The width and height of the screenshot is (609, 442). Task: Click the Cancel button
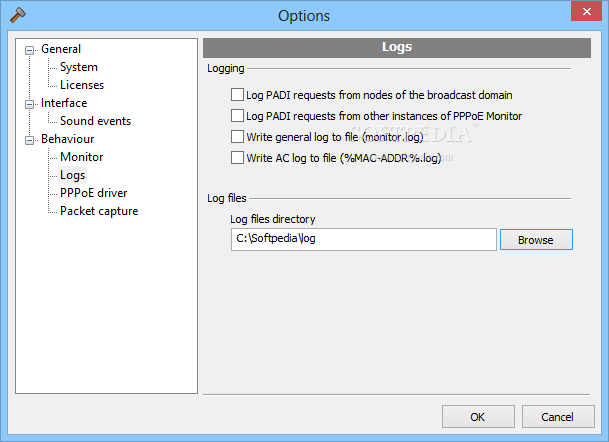click(557, 417)
